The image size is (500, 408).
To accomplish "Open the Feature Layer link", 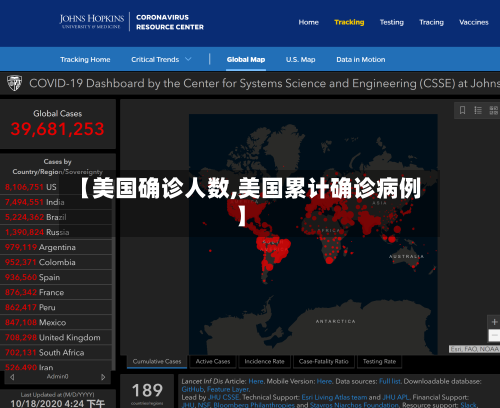I will point(228,389).
